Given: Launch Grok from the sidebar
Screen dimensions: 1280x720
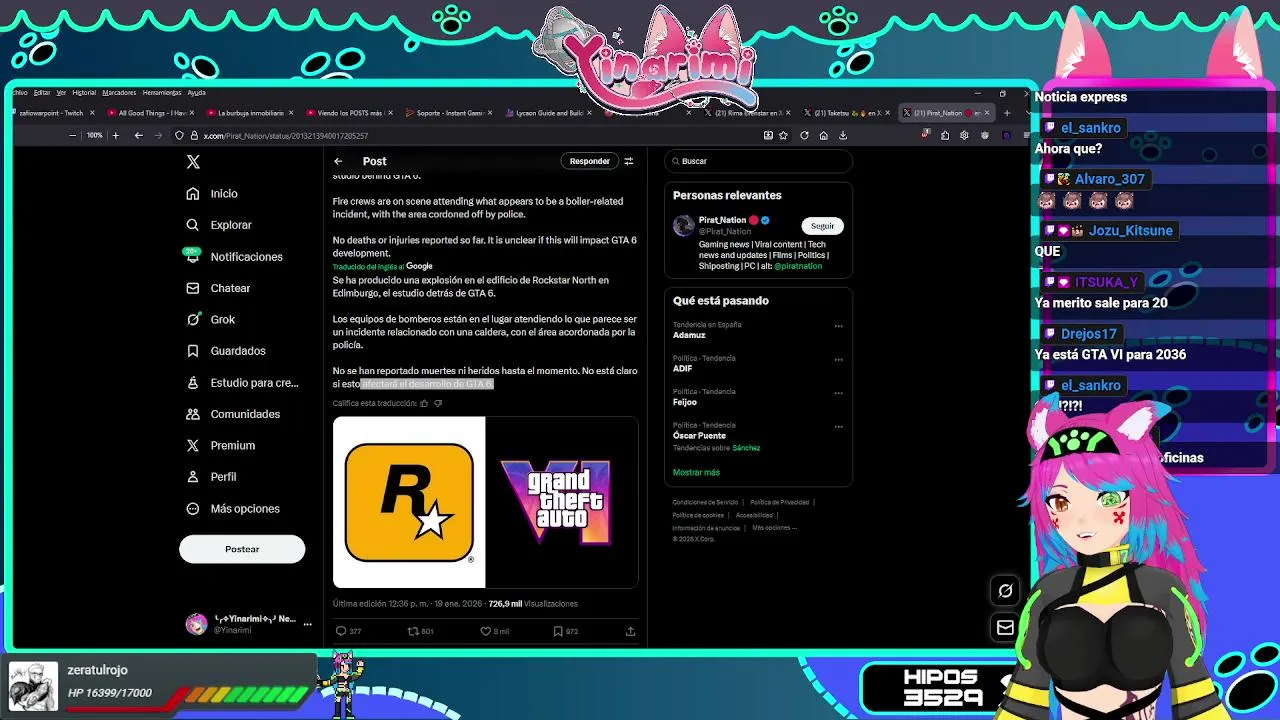Looking at the screenshot, I should coord(211,320).
